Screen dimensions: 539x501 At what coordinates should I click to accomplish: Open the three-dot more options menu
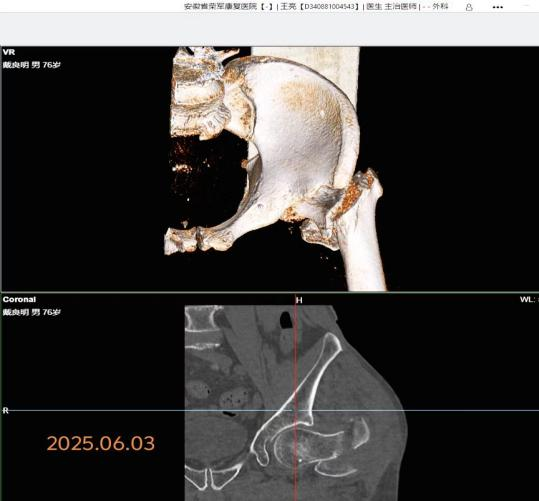point(497,7)
